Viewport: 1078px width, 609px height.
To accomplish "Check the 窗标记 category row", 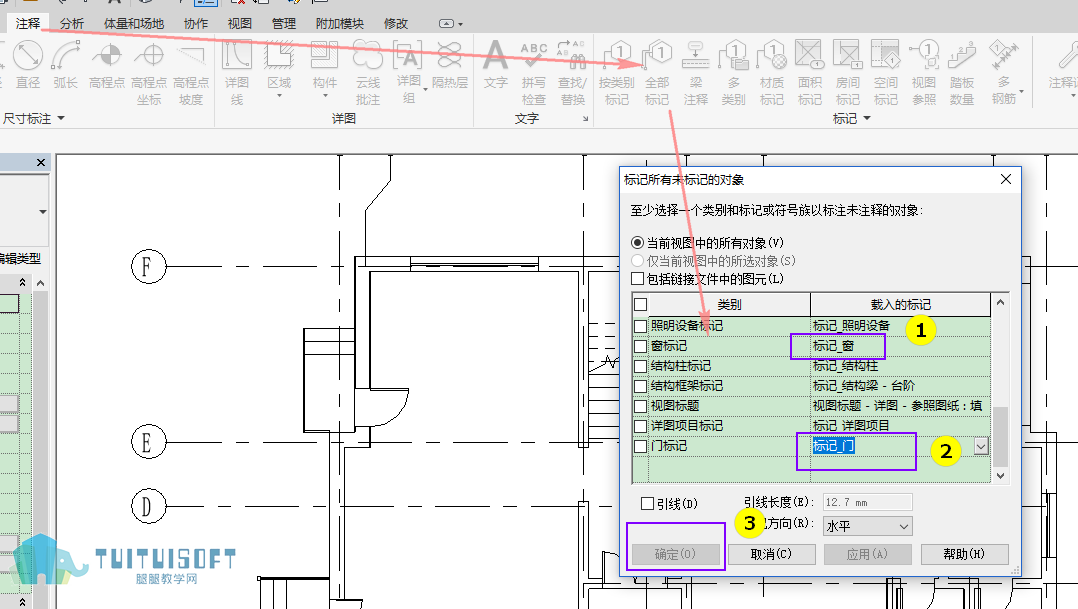I will coord(641,346).
